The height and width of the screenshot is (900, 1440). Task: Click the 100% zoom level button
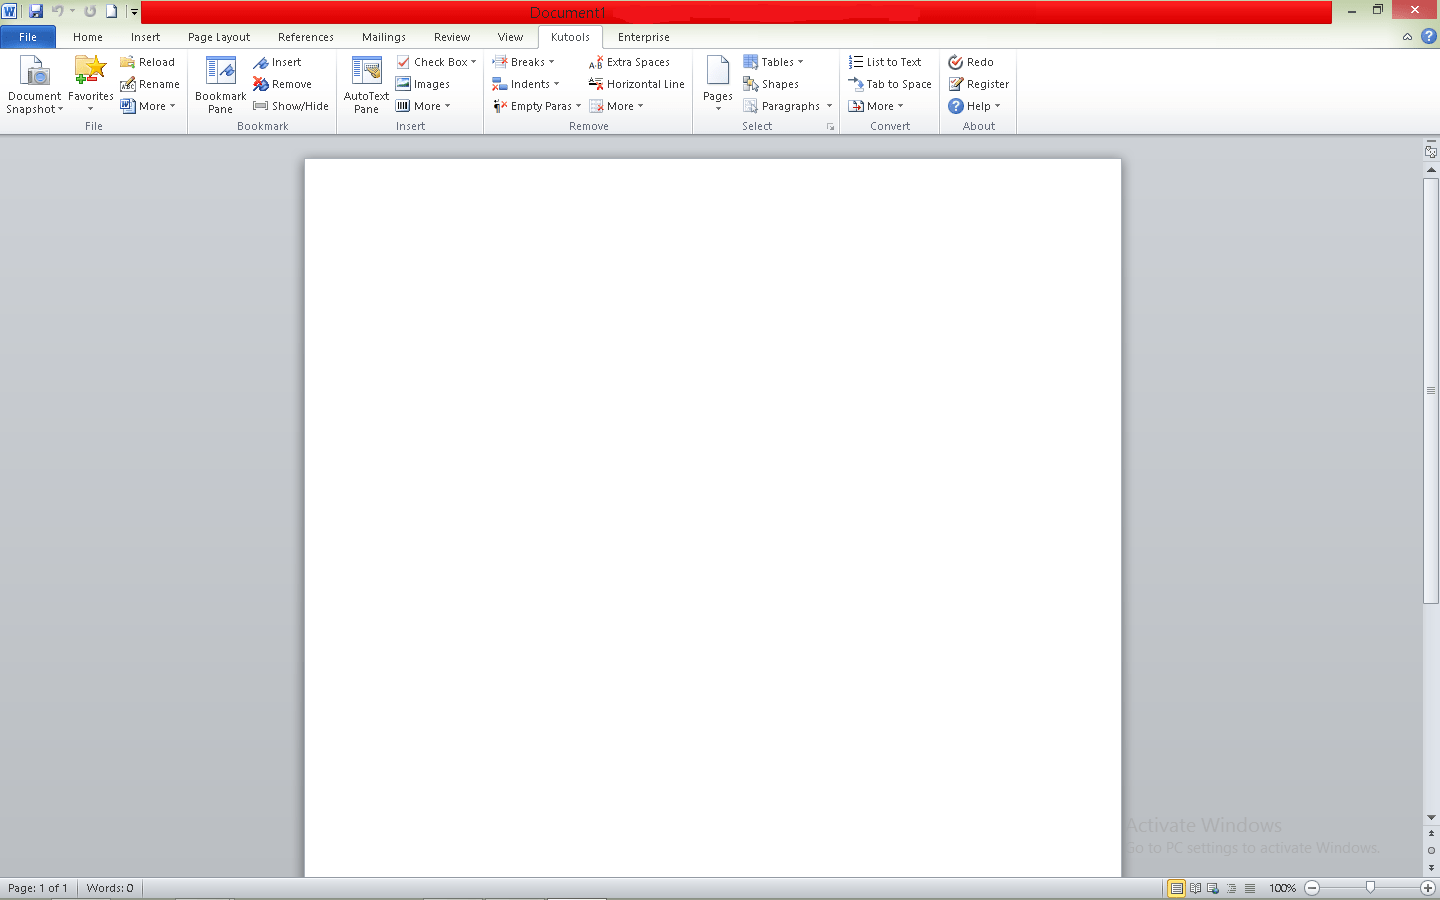(1282, 888)
